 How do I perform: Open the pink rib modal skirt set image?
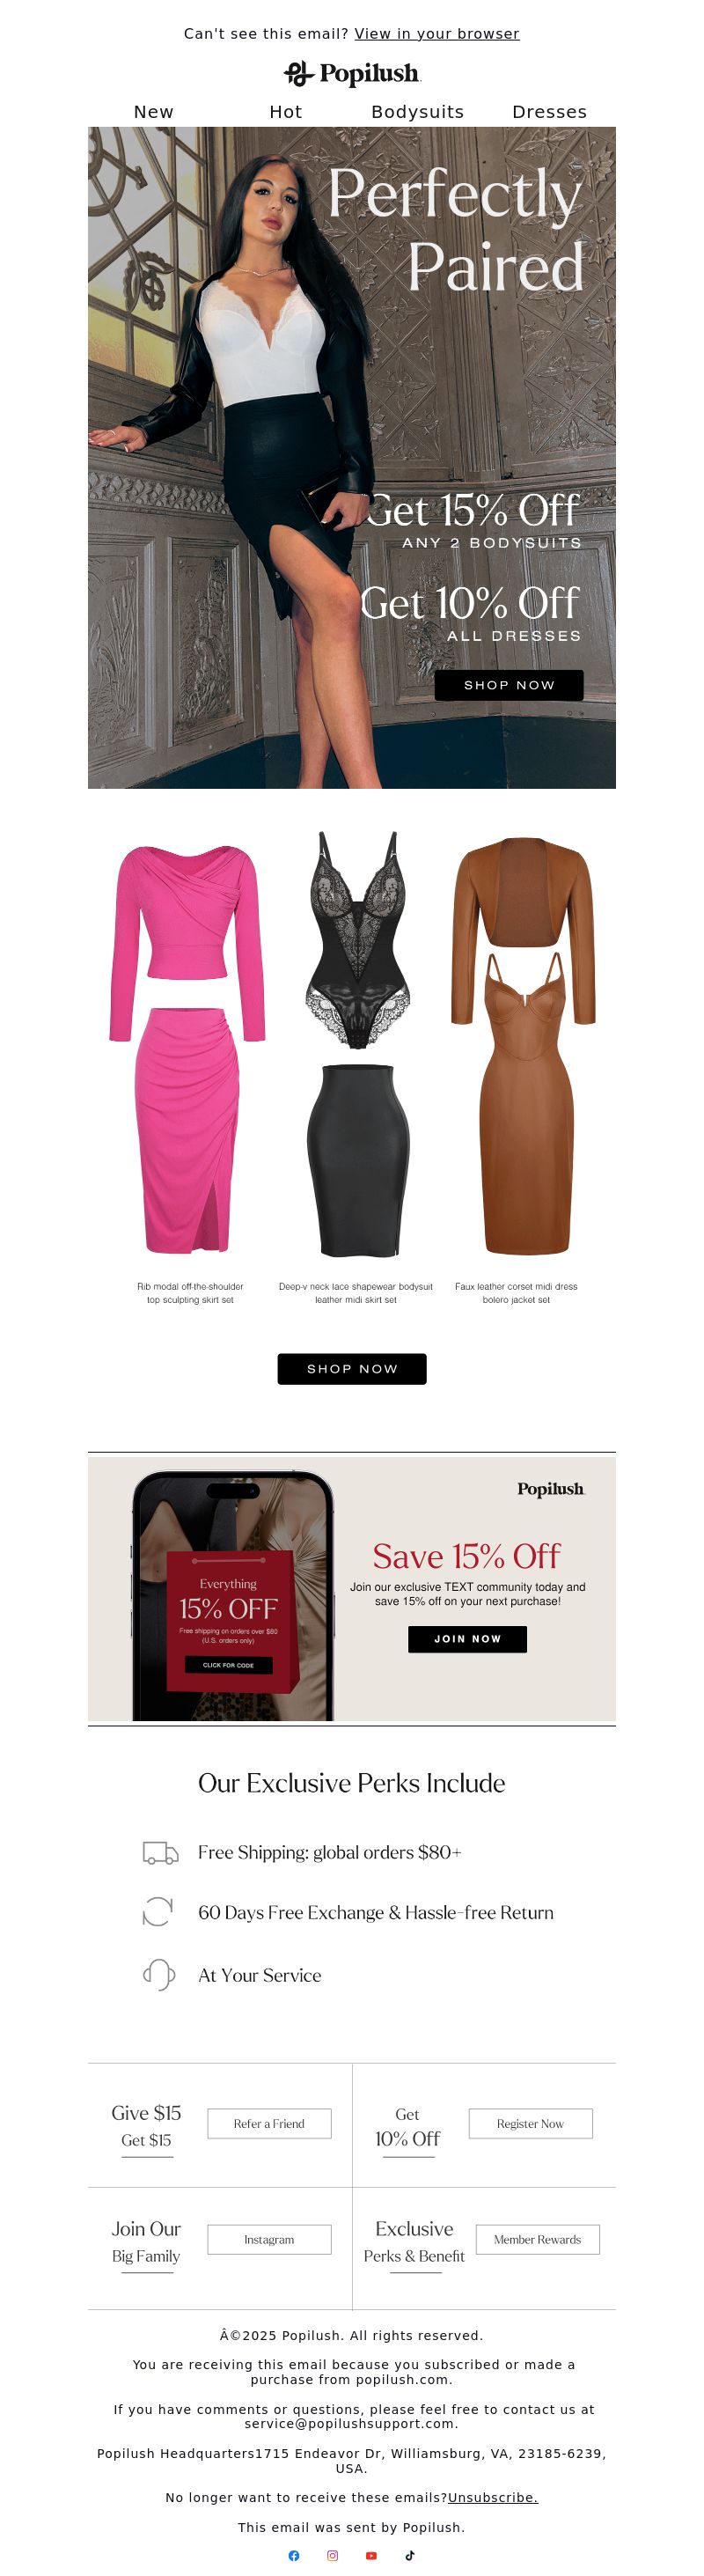188,1048
